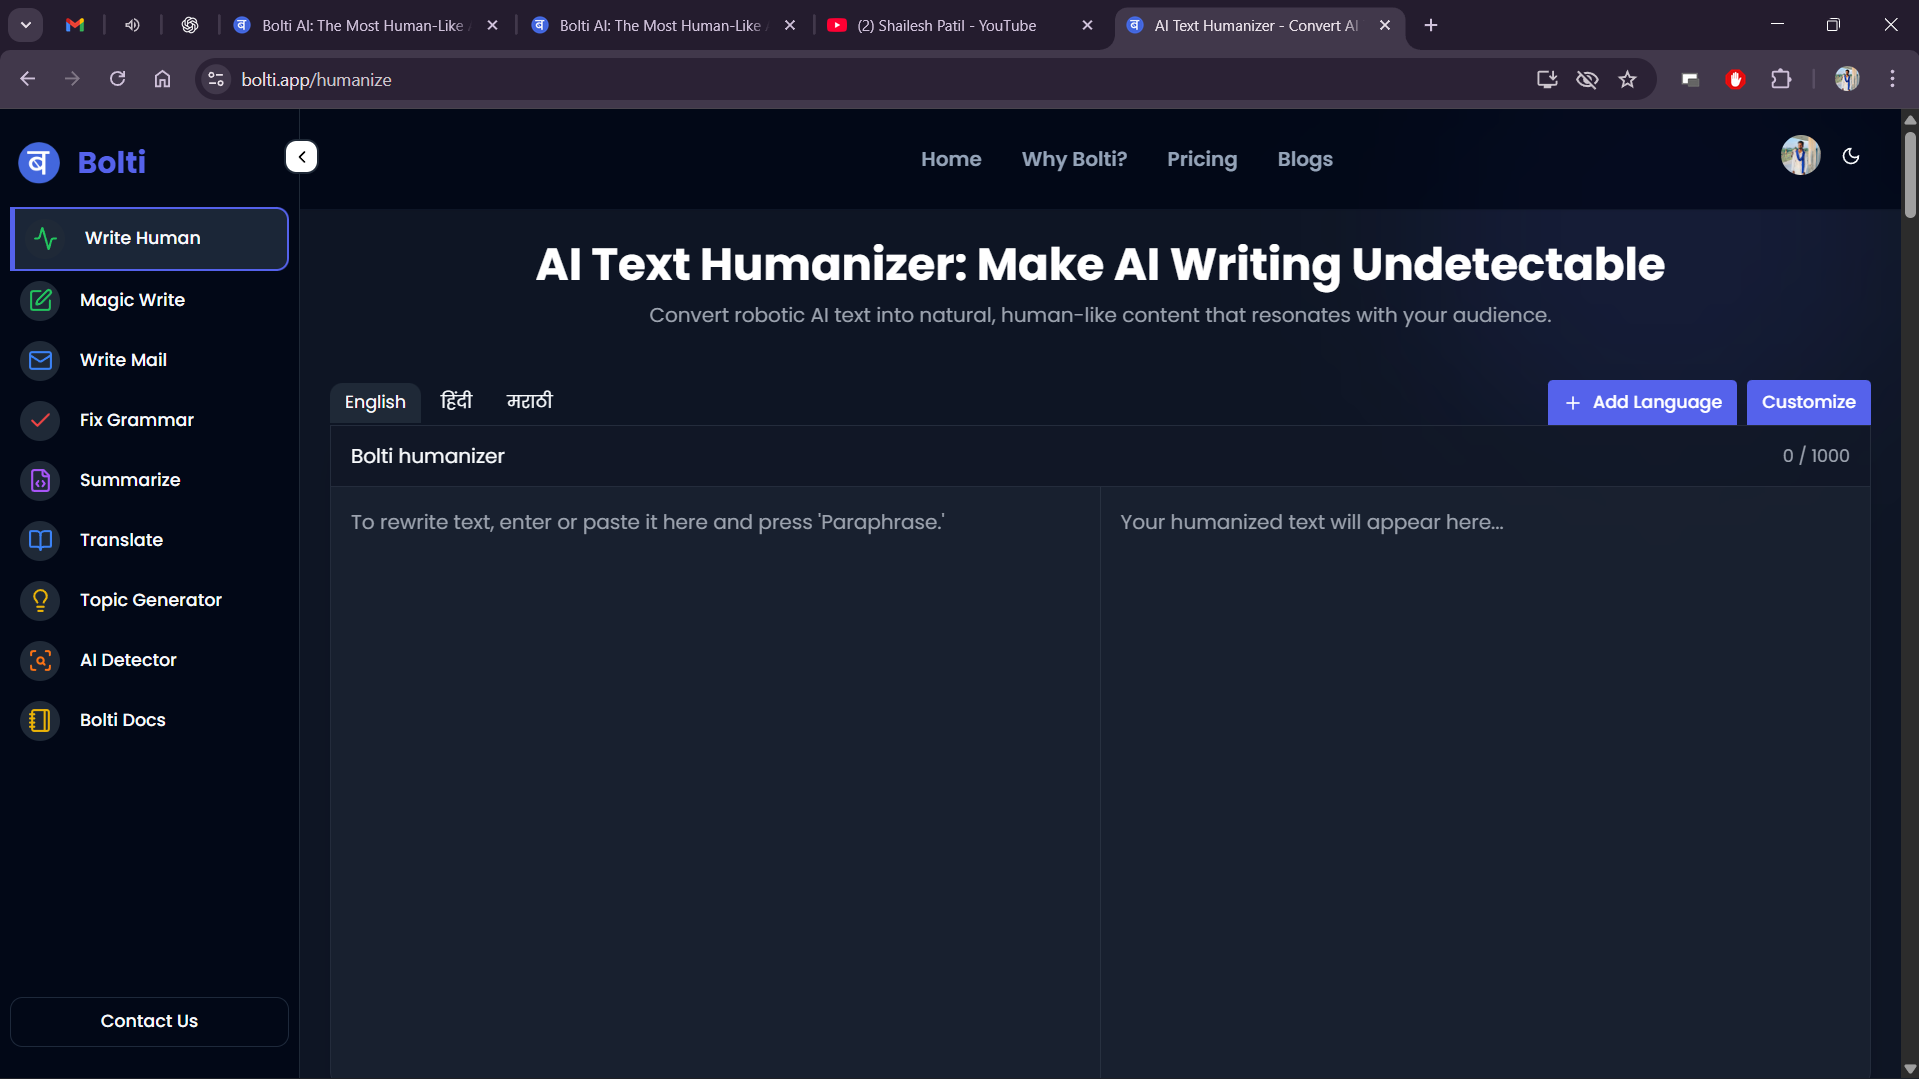The image size is (1919, 1079).
Task: Open the Summarize tool
Action: (130, 480)
